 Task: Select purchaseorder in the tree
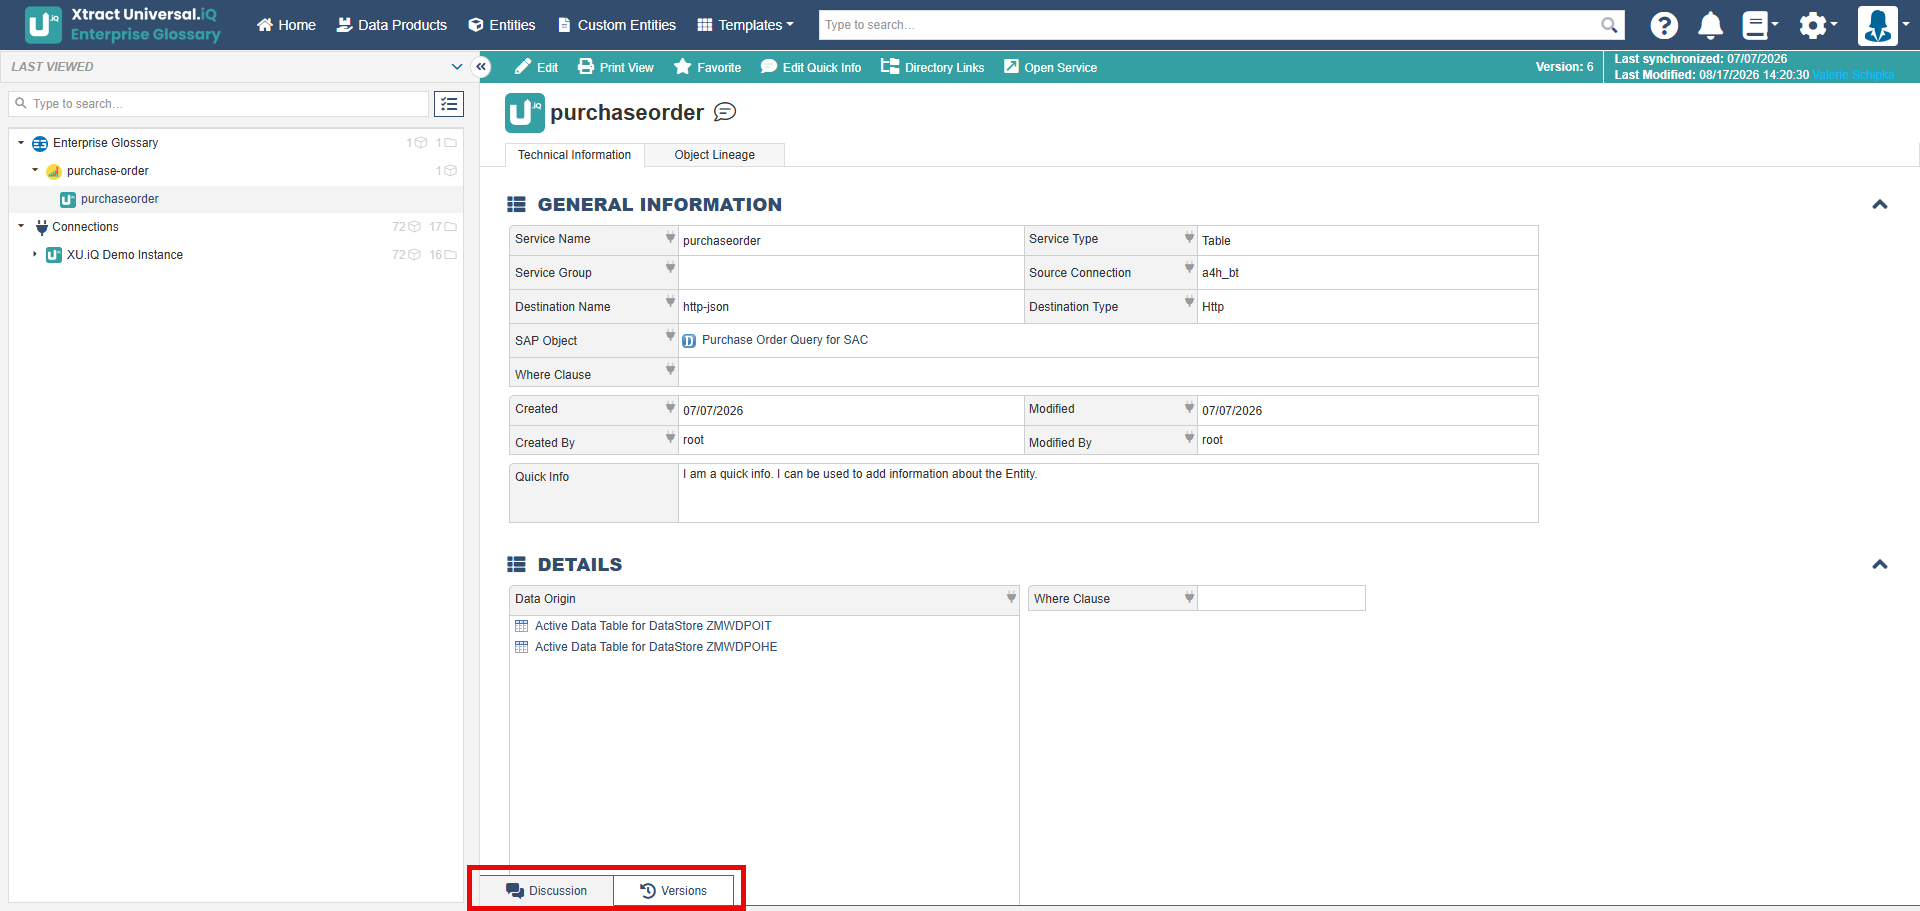[119, 199]
